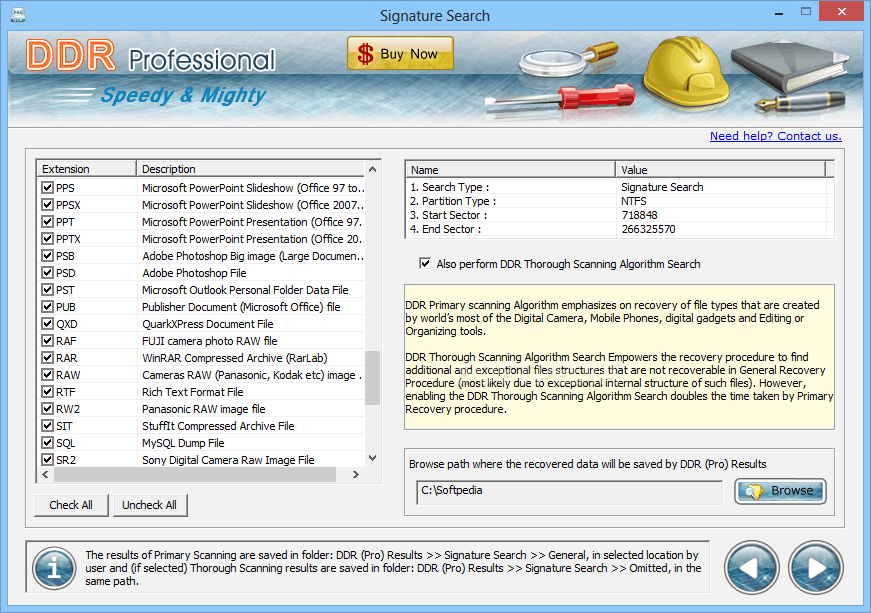Click the vertical scrollbar thumb in extension list
This screenshot has height=613, width=871.
(373, 378)
